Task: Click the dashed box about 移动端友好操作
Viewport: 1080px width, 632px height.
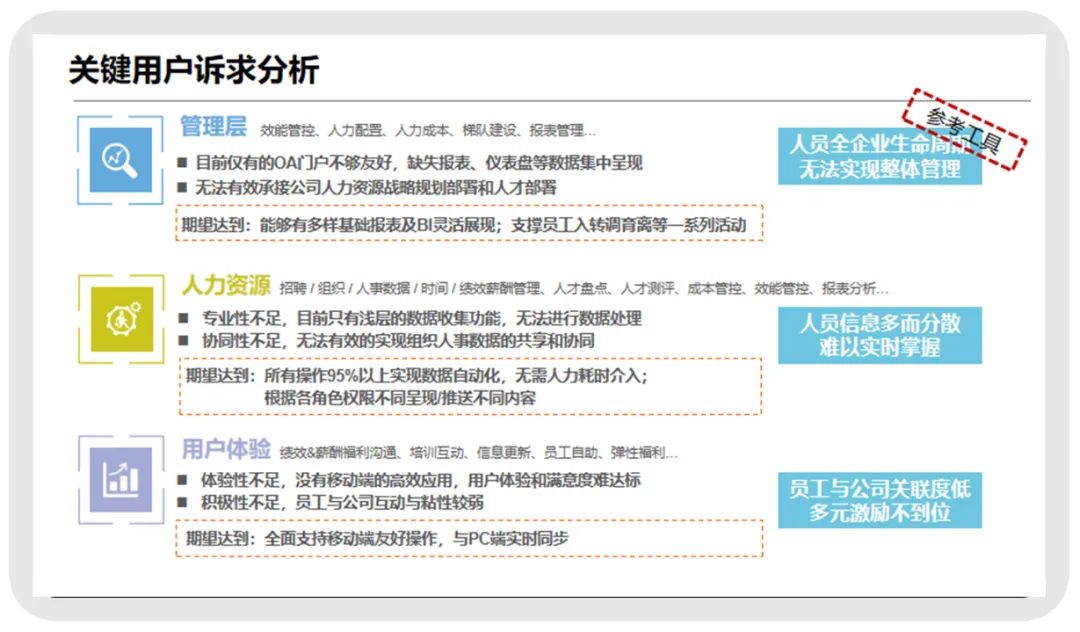Action: pyautogui.click(x=469, y=538)
